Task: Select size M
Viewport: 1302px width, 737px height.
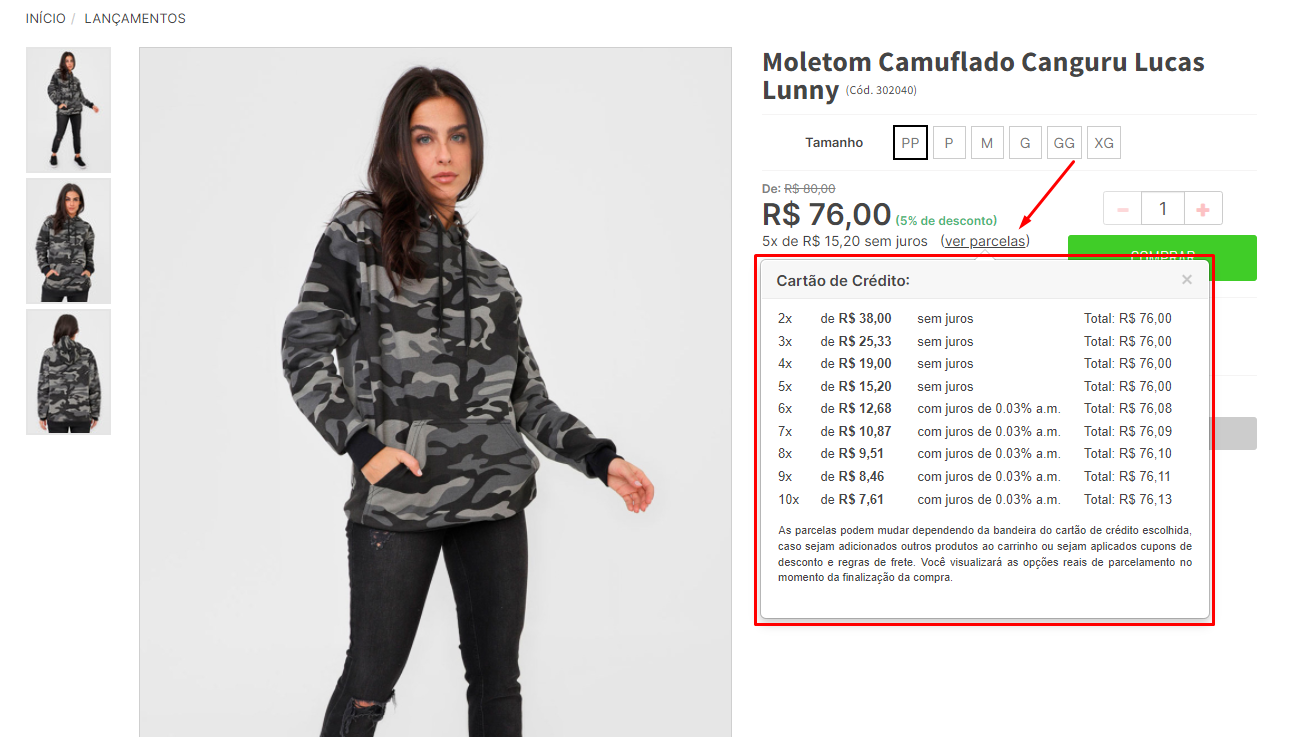Action: click(987, 143)
